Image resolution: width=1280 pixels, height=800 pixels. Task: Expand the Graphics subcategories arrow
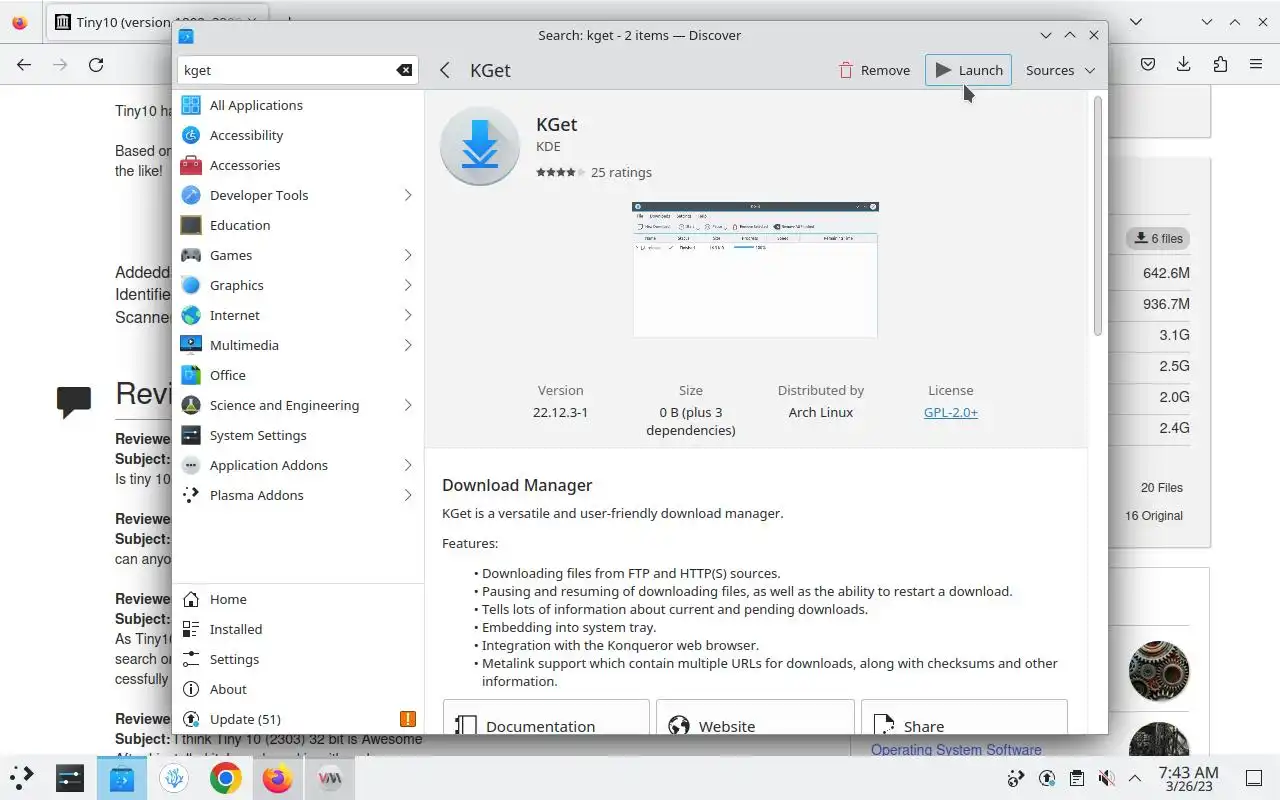(x=408, y=285)
